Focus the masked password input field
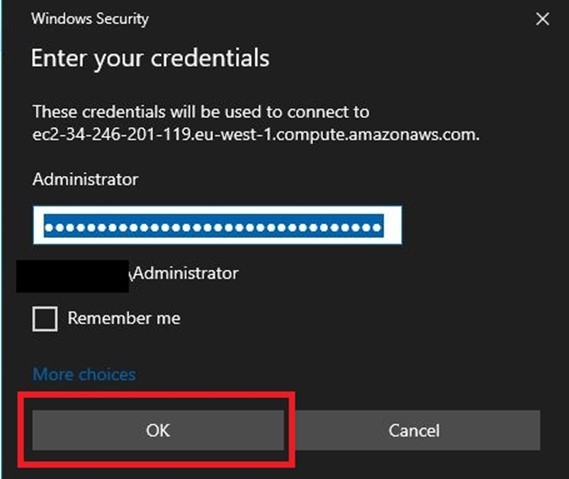 tap(217, 225)
